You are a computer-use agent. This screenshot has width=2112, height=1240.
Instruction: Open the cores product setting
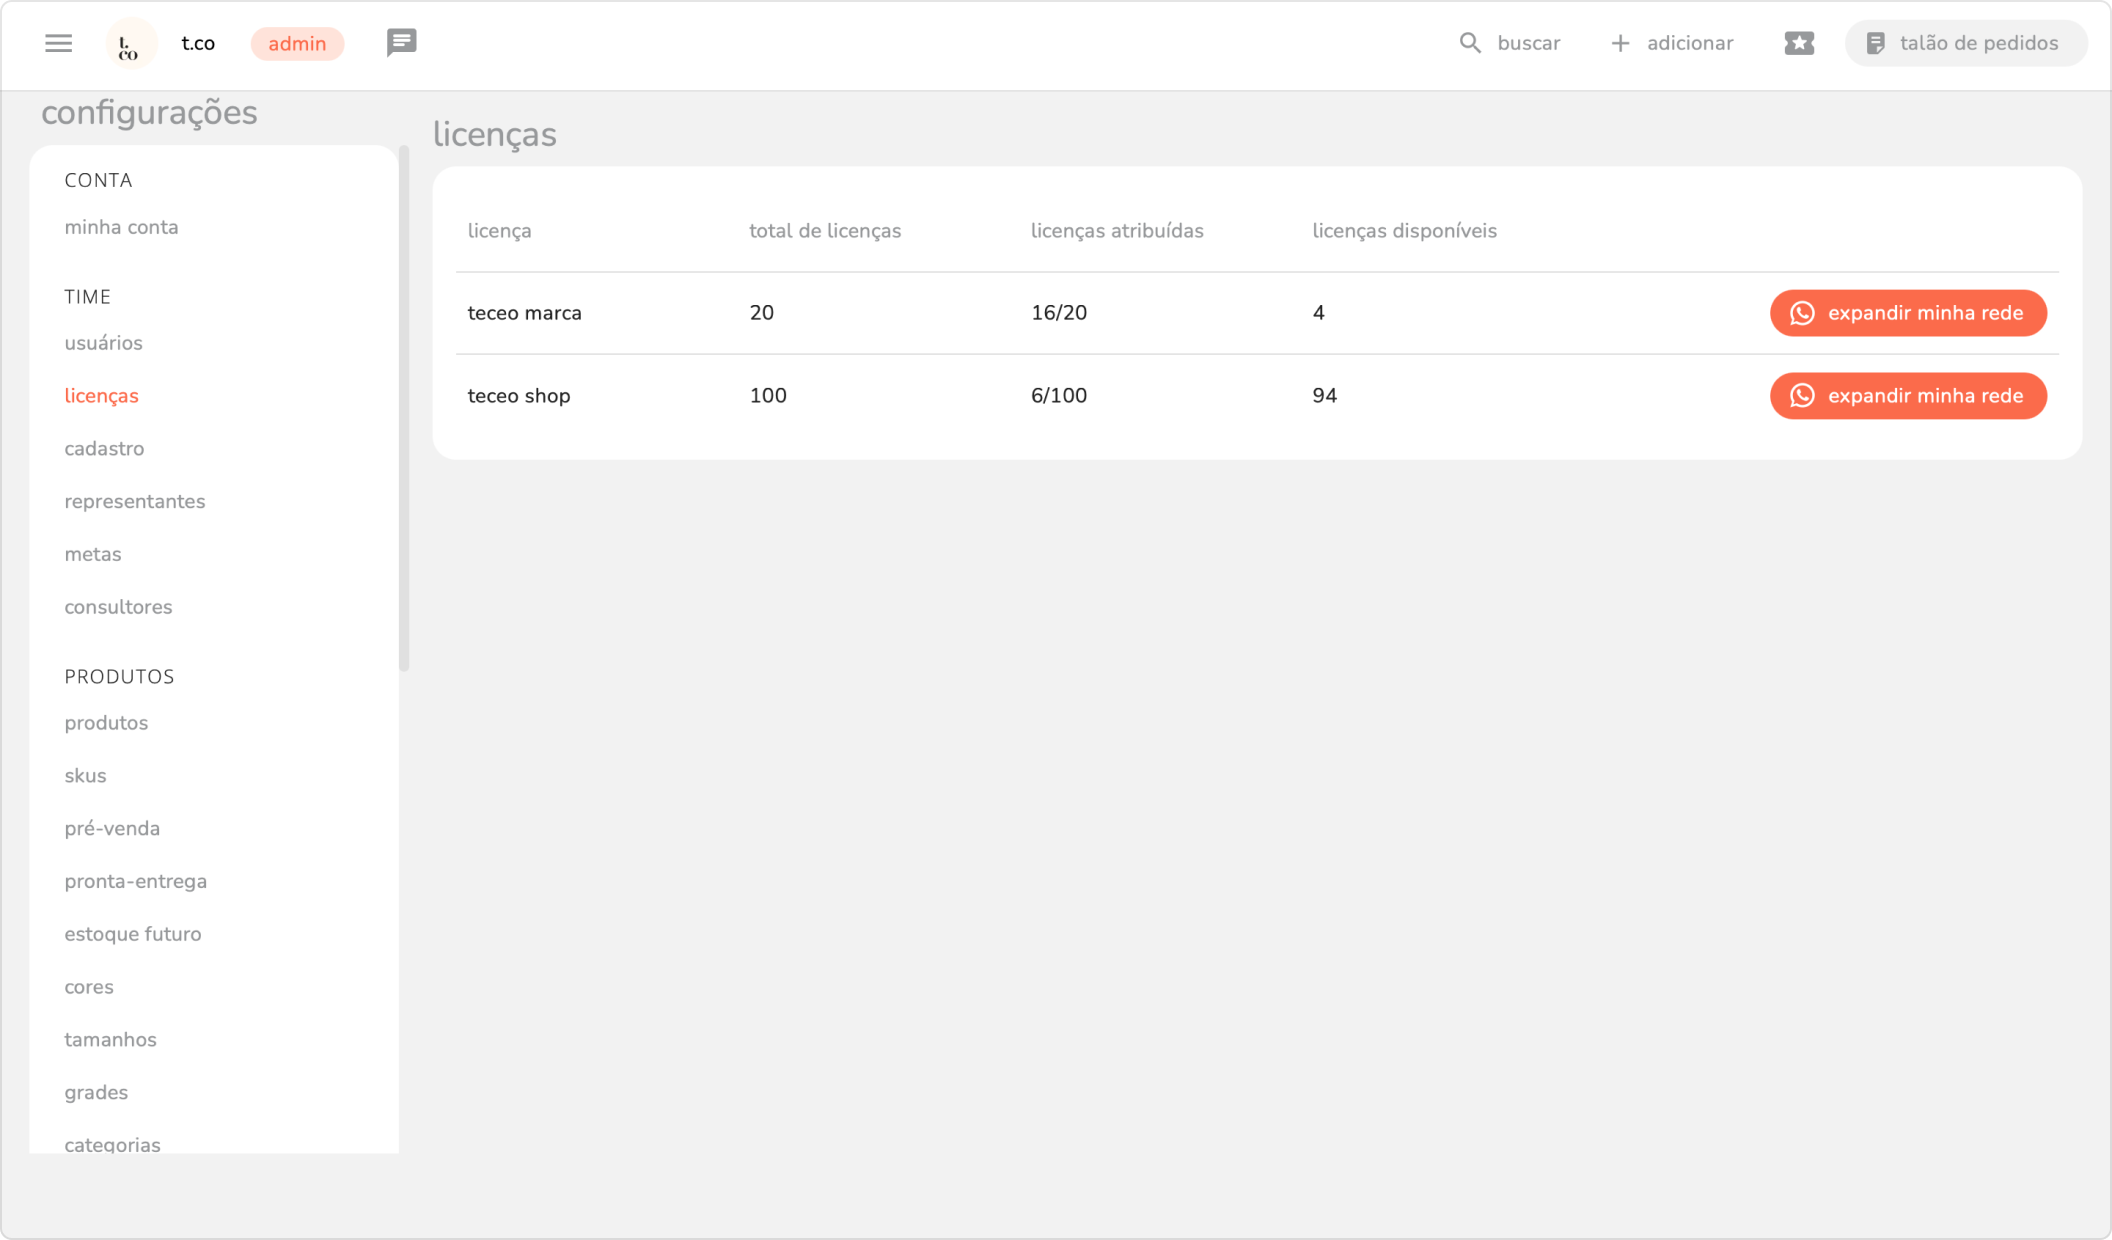click(x=88, y=987)
